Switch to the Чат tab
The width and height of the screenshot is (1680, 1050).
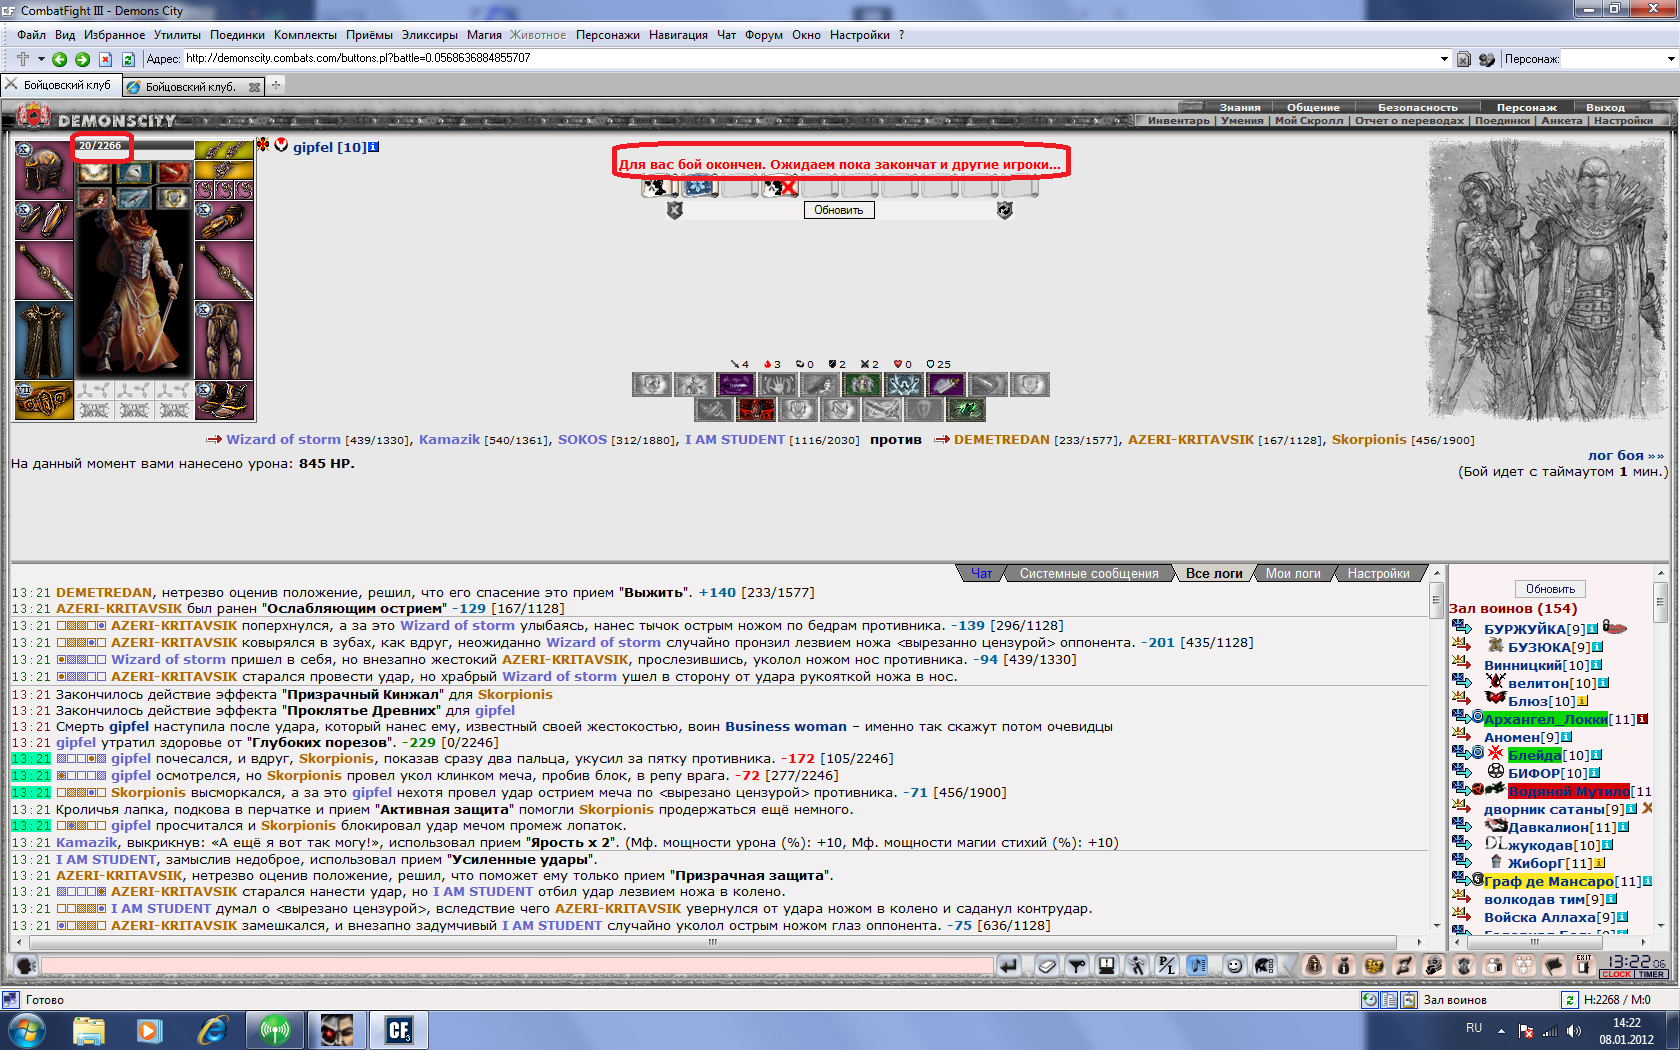(x=981, y=573)
